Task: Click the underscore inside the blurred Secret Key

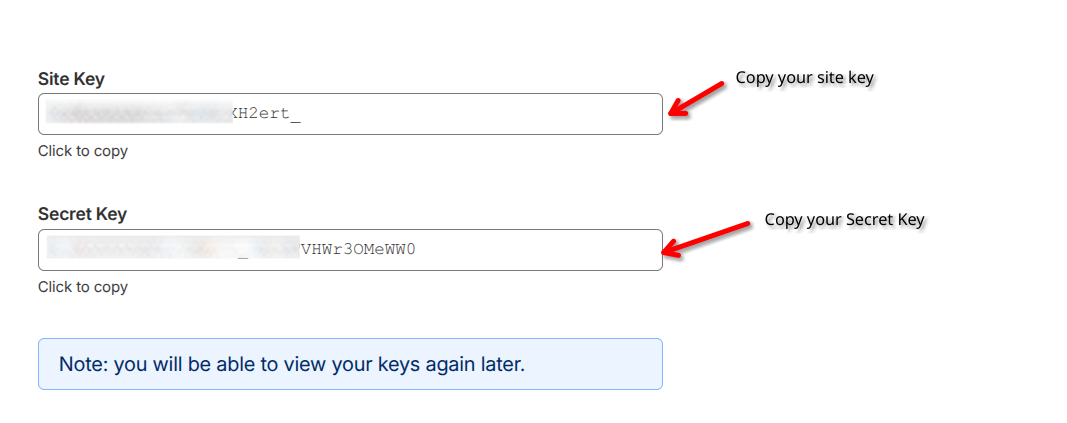Action: tap(243, 255)
